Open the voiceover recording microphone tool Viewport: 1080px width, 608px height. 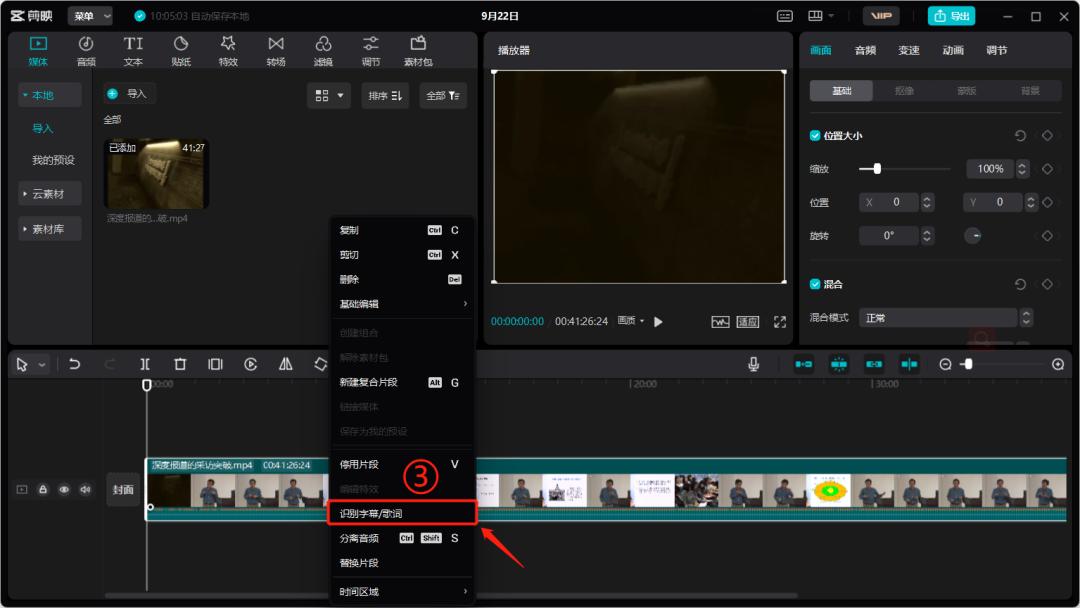[x=753, y=364]
